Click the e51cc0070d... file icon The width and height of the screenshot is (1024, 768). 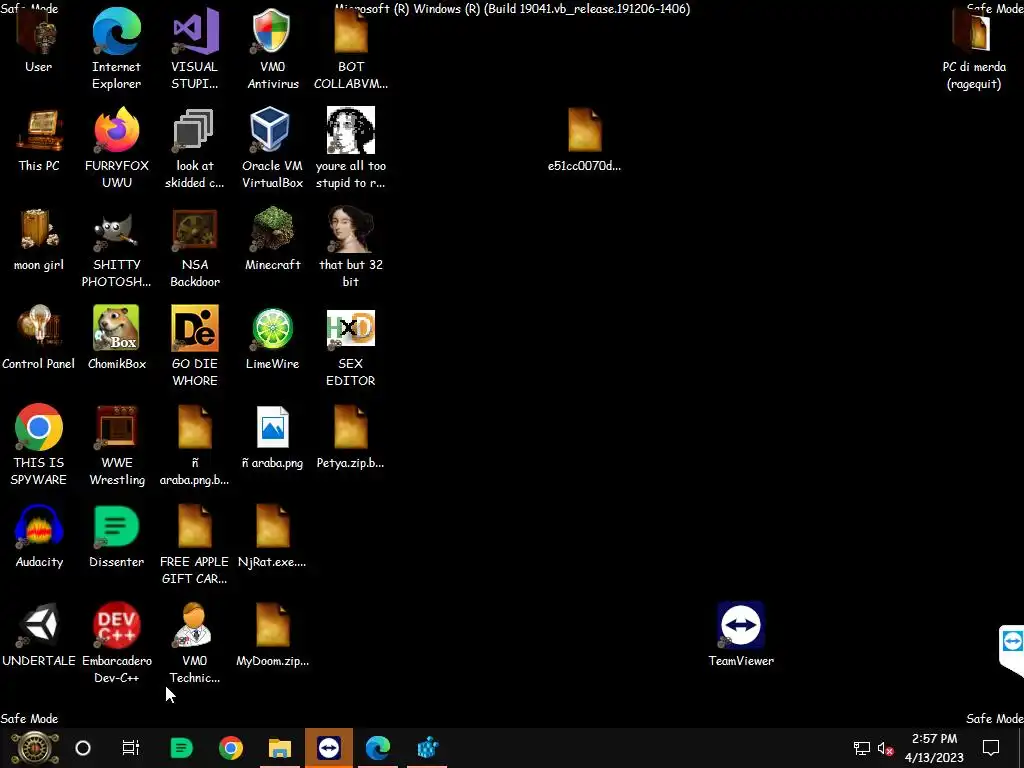click(584, 130)
